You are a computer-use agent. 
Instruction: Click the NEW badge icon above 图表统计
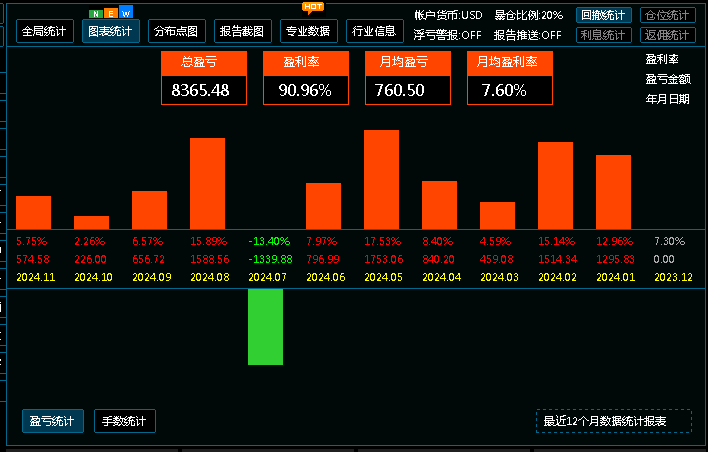click(110, 13)
